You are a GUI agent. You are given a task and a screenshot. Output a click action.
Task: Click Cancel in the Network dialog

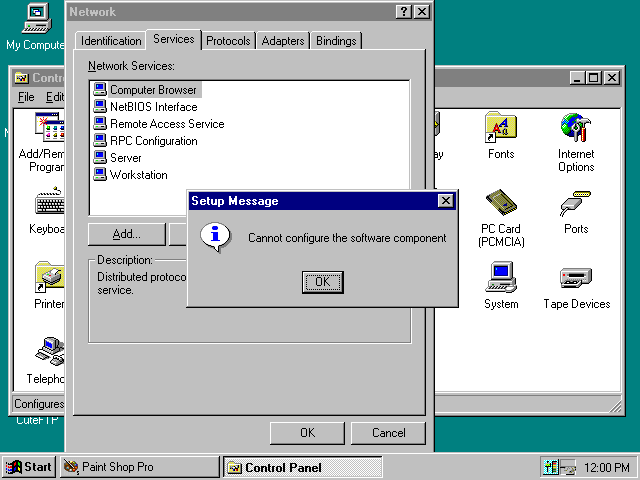pyautogui.click(x=388, y=433)
